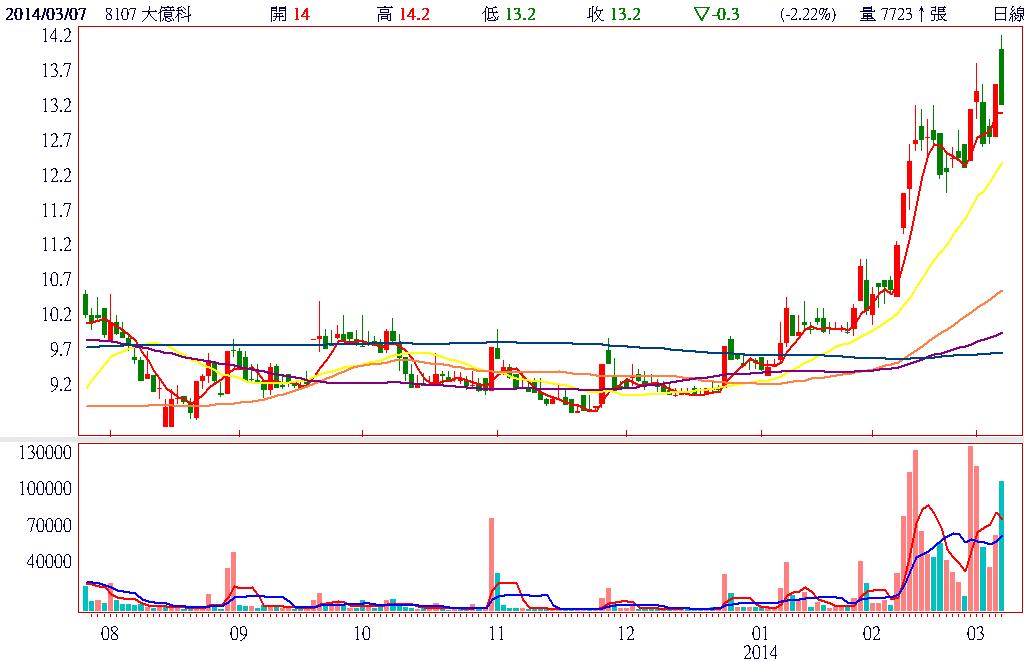This screenshot has width=1024, height=662.
Task: Click the down triangle price change icon
Action: [700, 14]
